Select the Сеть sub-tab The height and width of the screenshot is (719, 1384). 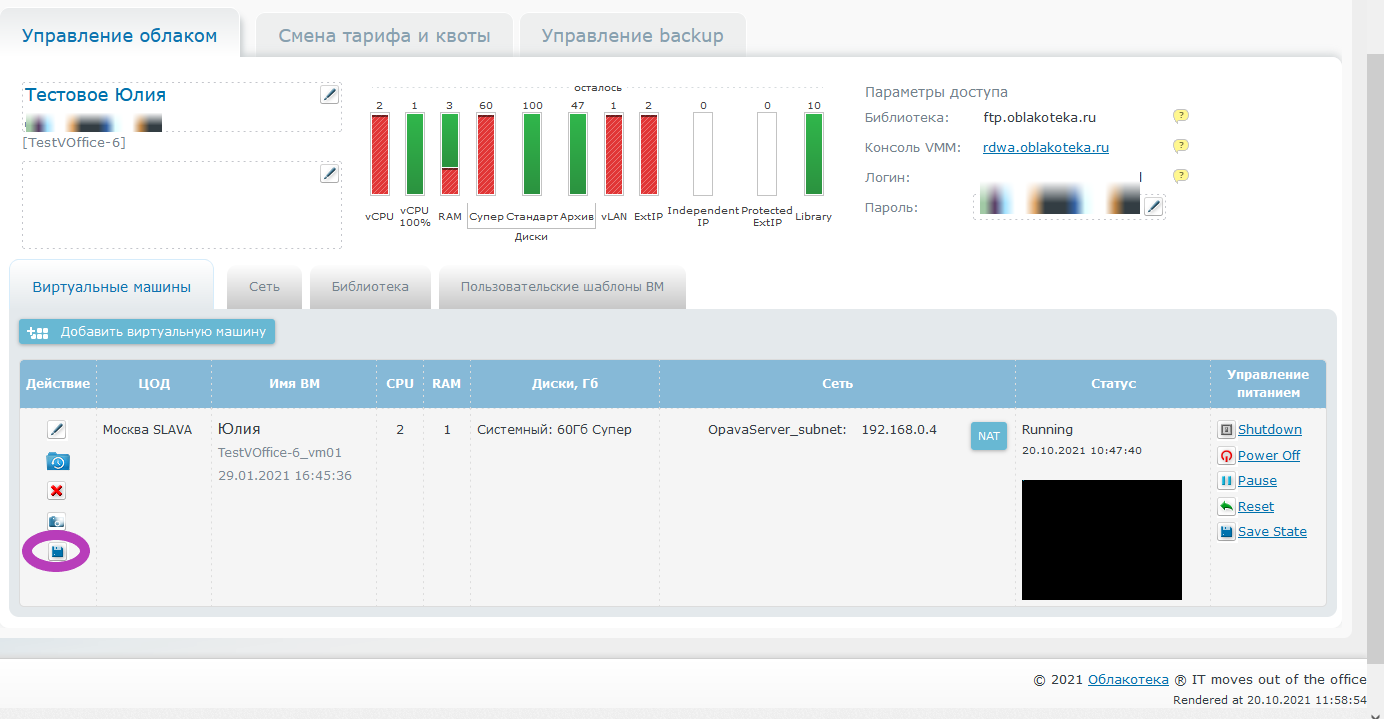(x=265, y=287)
